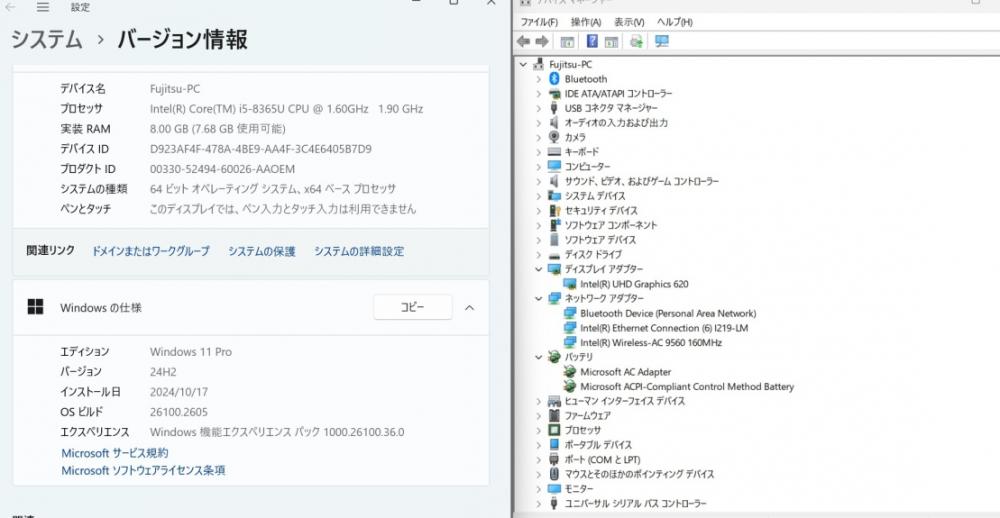Screen dimensions: 1000x518
Task: Open the ファイル(F) menu
Action: [x=539, y=22]
